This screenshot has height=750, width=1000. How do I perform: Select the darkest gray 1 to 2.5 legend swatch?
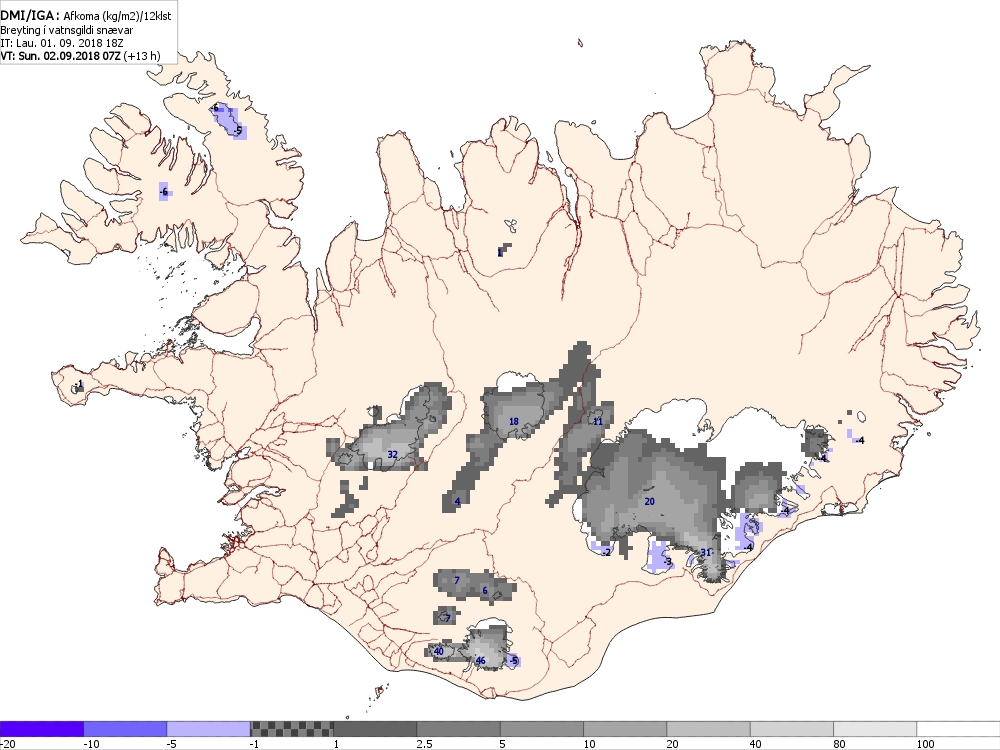pos(375,729)
